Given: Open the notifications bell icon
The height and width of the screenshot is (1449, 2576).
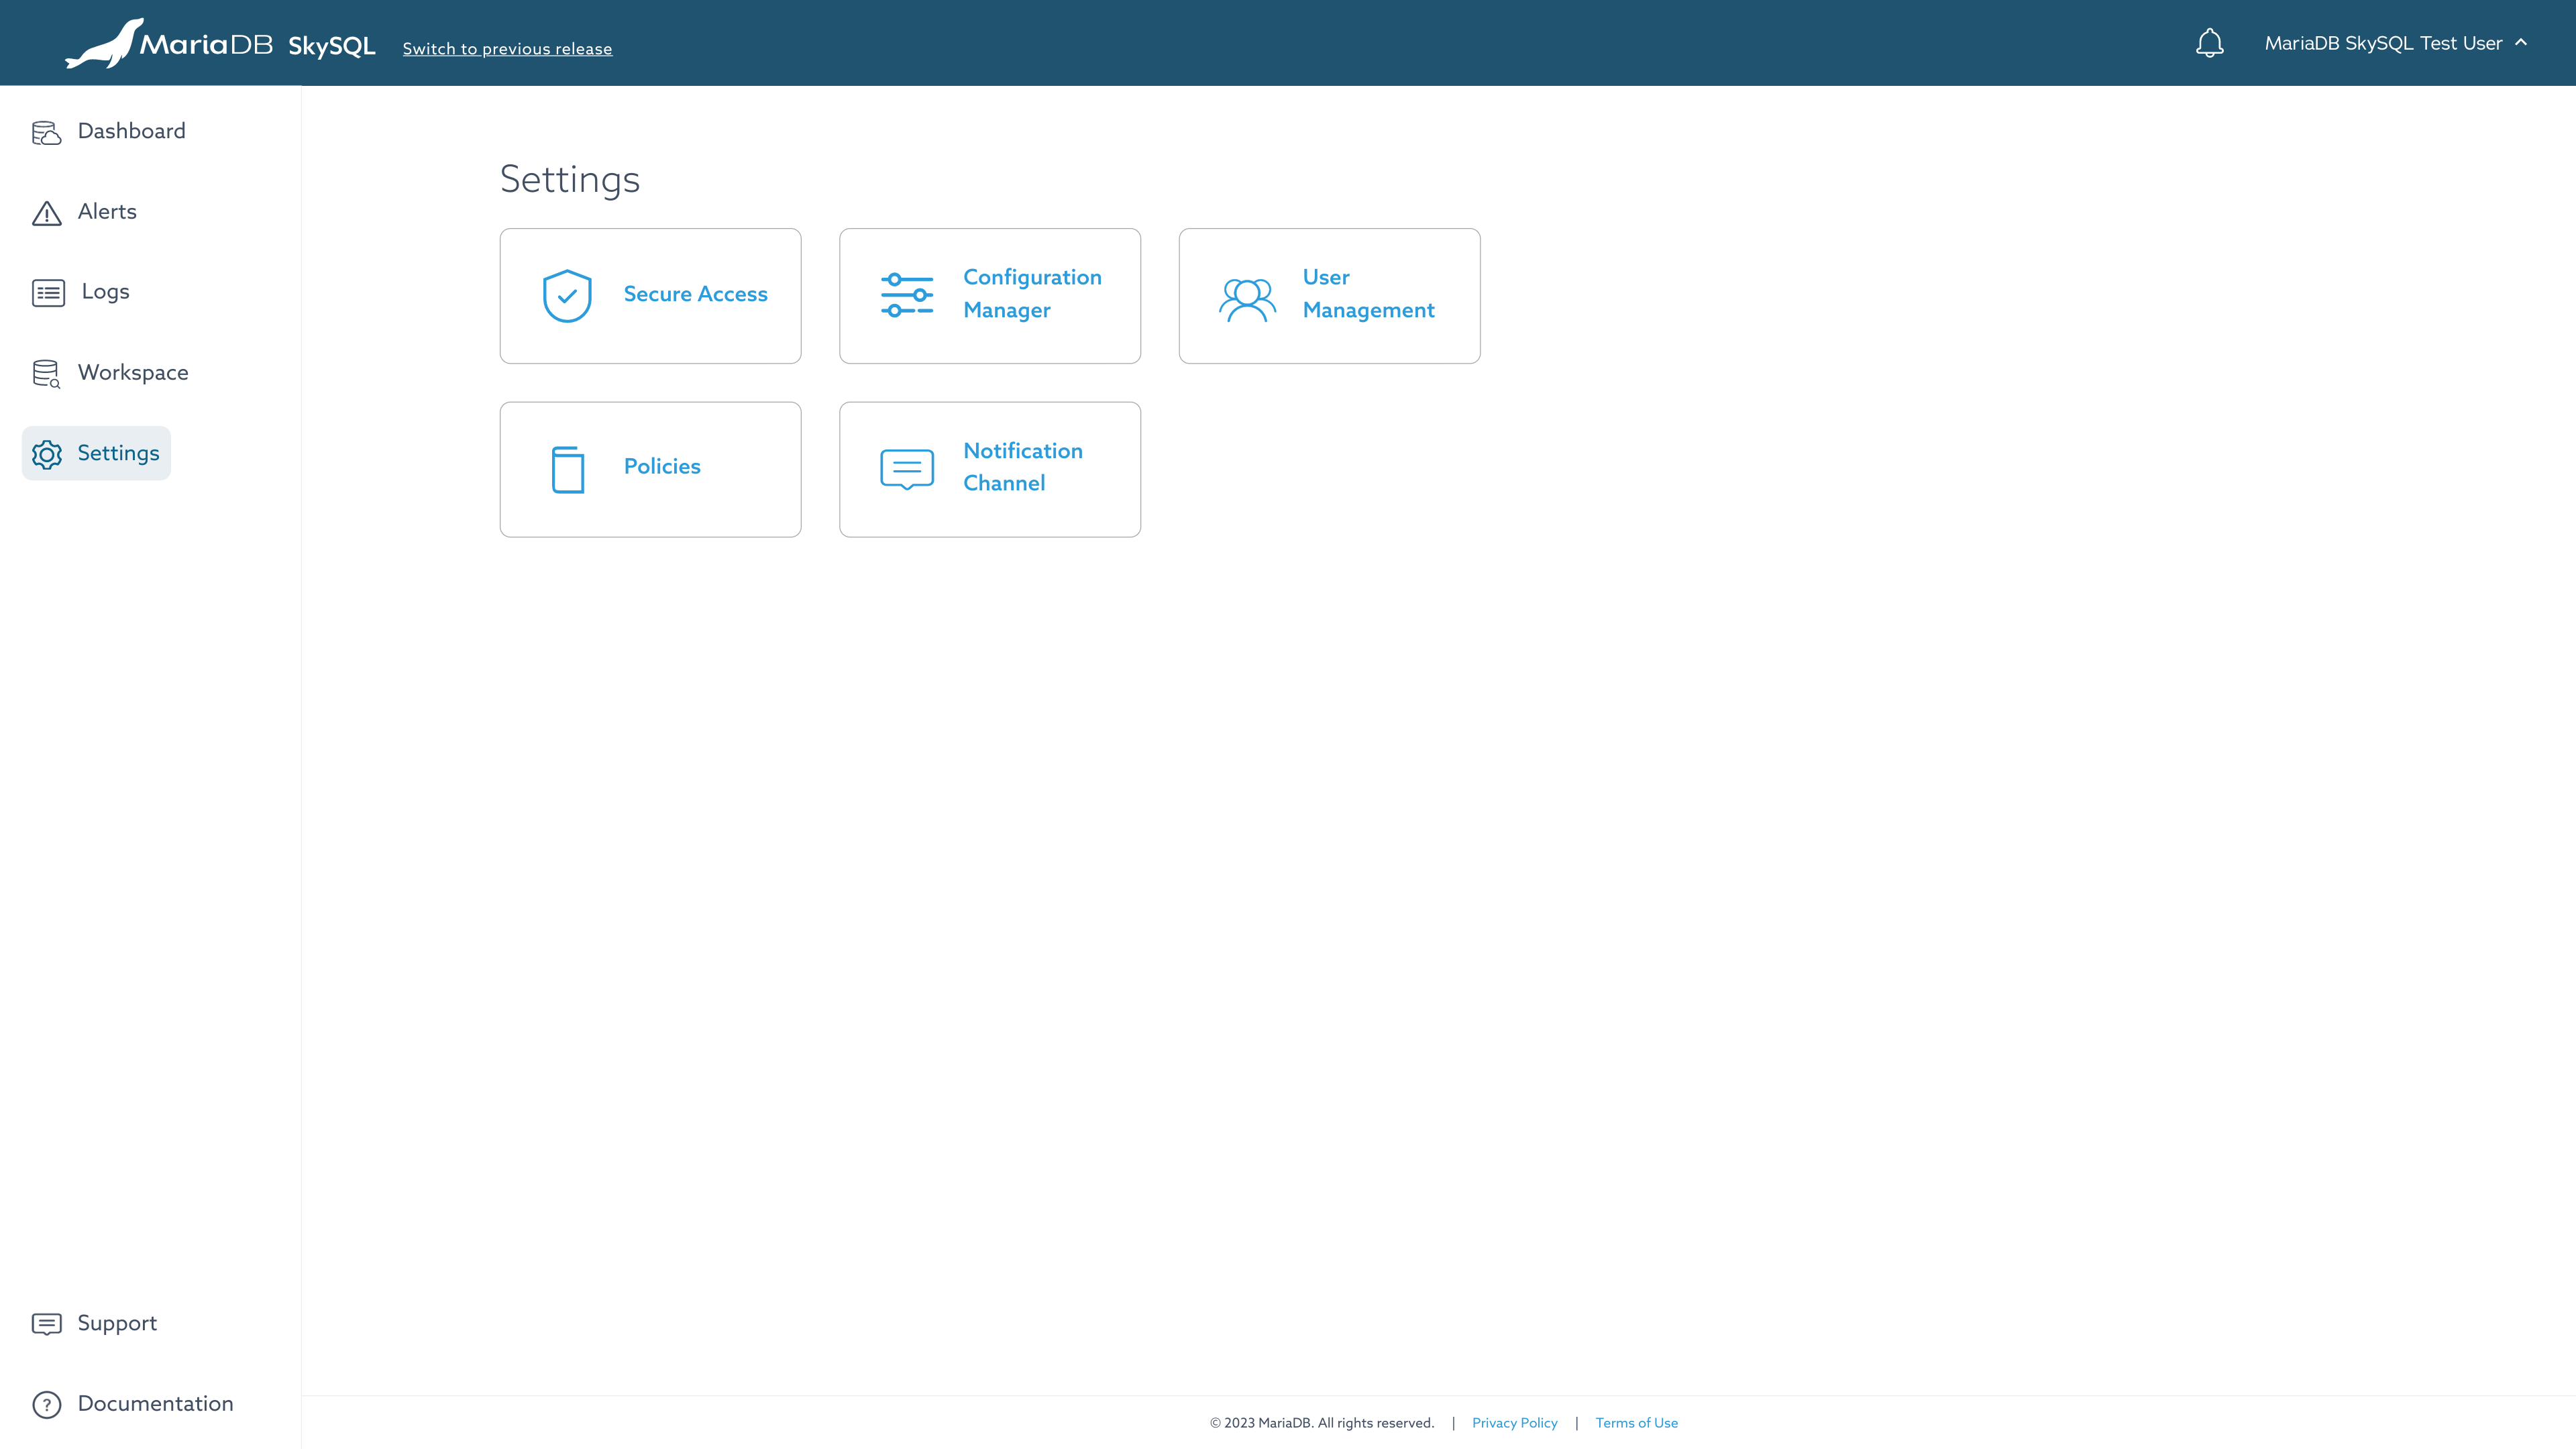Looking at the screenshot, I should coord(2209,43).
